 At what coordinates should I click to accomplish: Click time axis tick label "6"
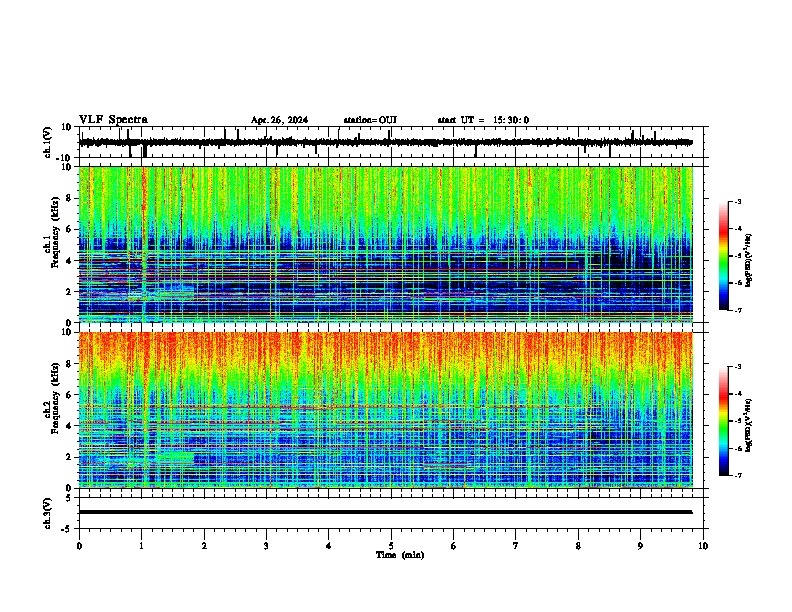(x=453, y=546)
